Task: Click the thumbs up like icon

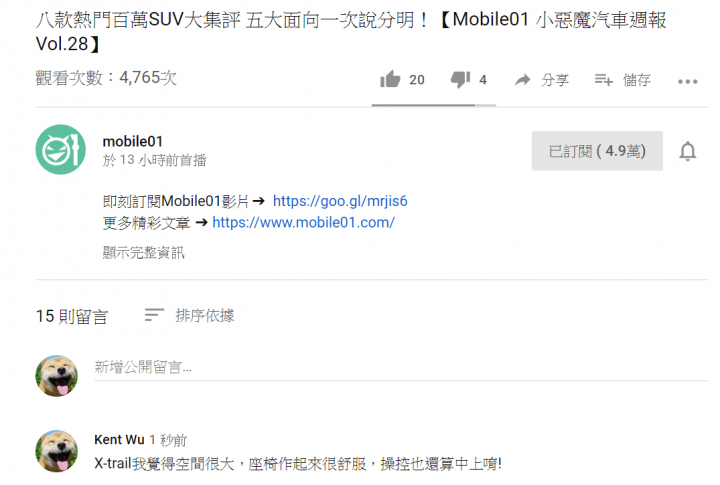Action: click(x=390, y=79)
